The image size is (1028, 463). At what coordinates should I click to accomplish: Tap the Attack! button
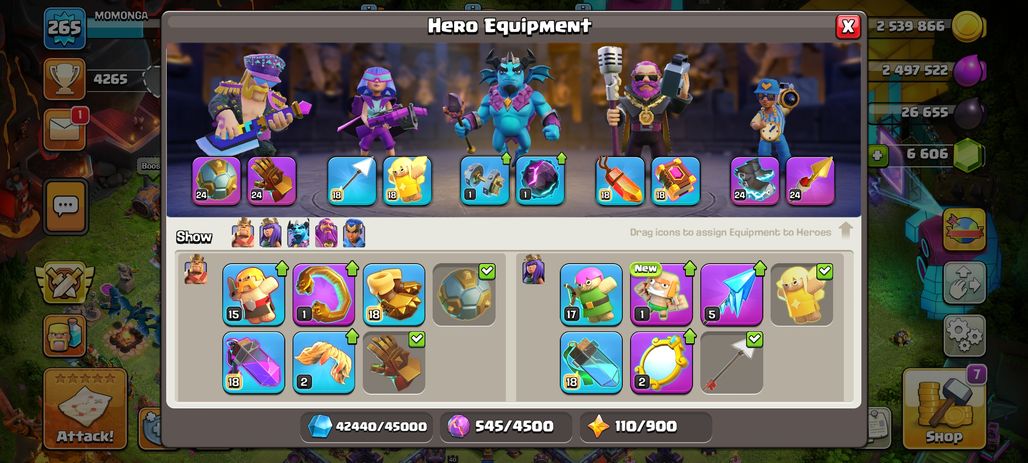coord(85,409)
